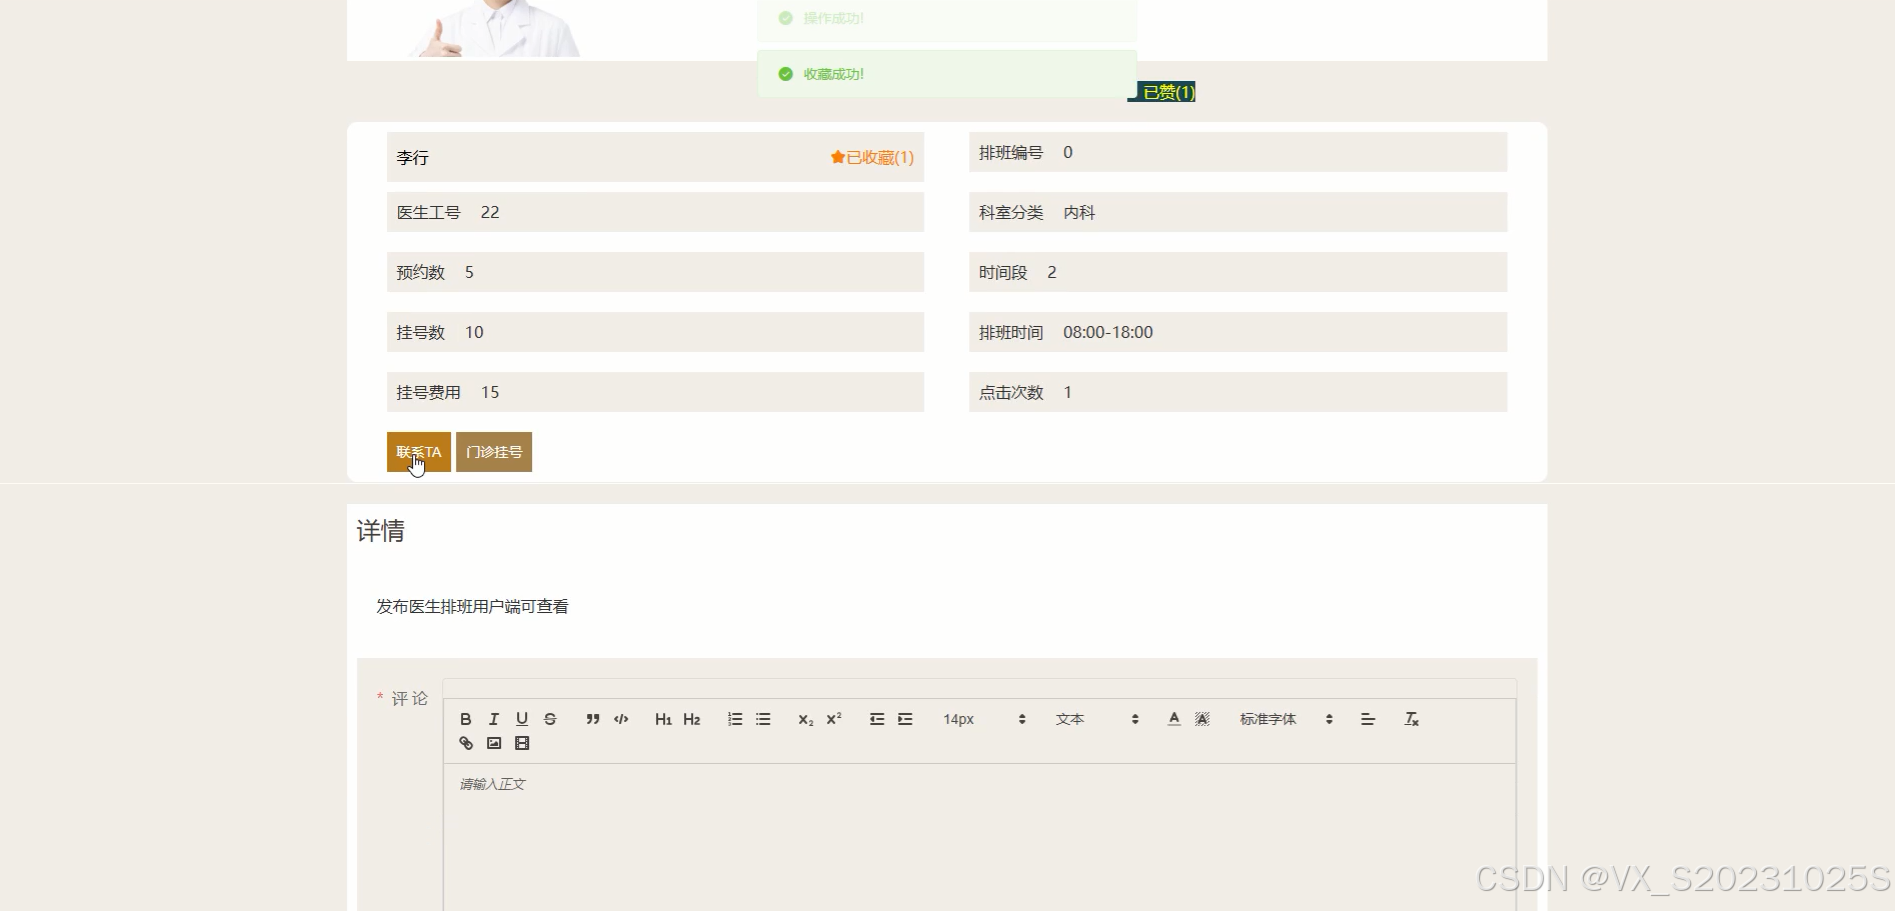Select the 时间段 2 field
Screen dimensions: 1895x911
point(1238,272)
